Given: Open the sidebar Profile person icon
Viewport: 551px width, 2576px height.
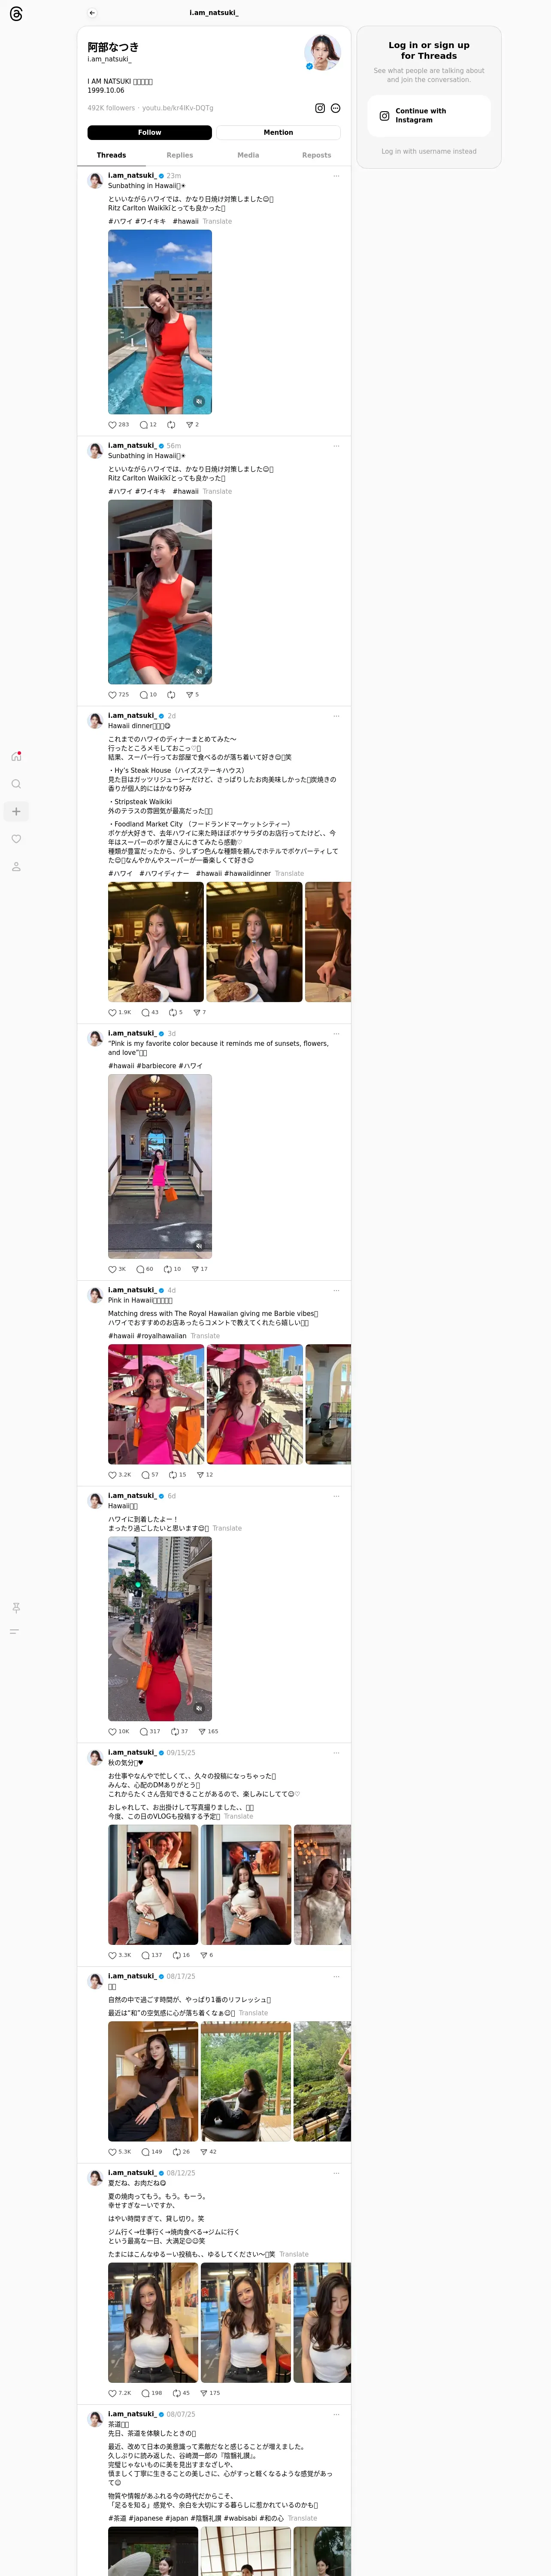Looking at the screenshot, I should pos(16,867).
